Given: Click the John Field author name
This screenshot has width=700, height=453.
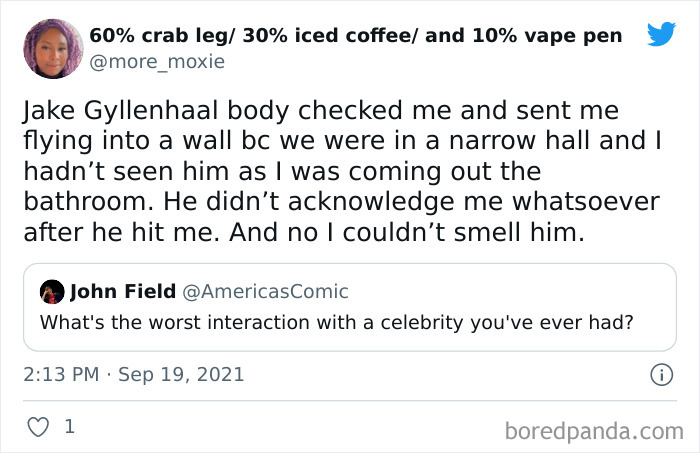Looking at the screenshot, I should coord(120,292).
